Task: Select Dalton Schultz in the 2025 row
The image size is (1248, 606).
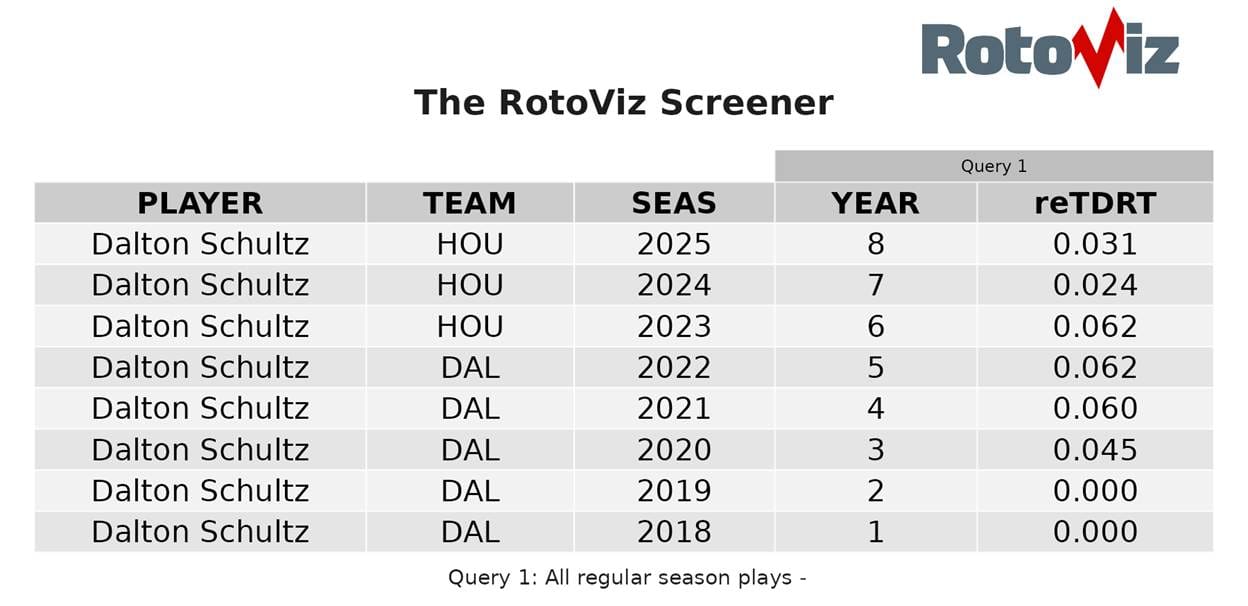Action: (x=200, y=244)
